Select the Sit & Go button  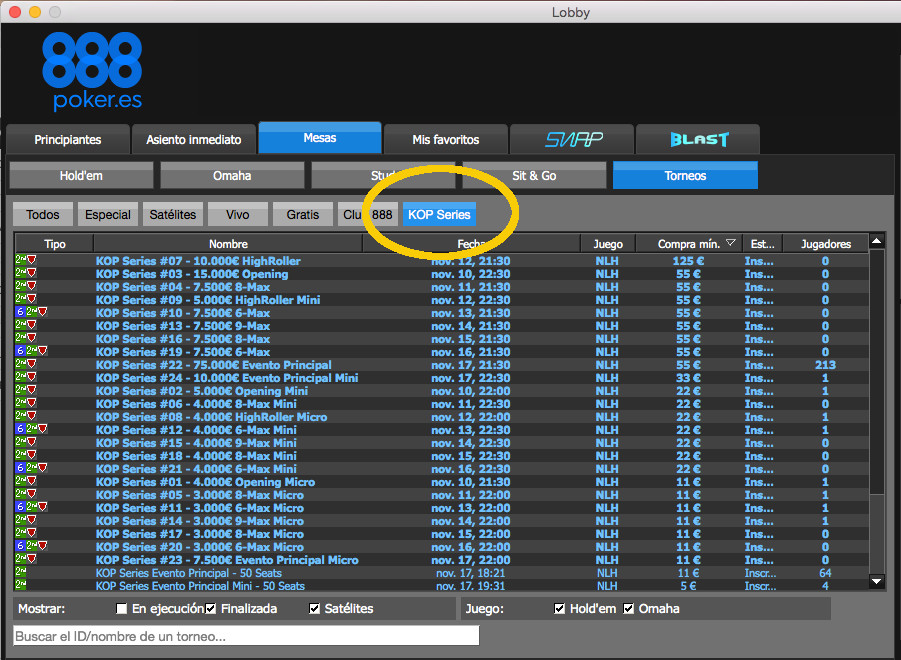(534, 175)
